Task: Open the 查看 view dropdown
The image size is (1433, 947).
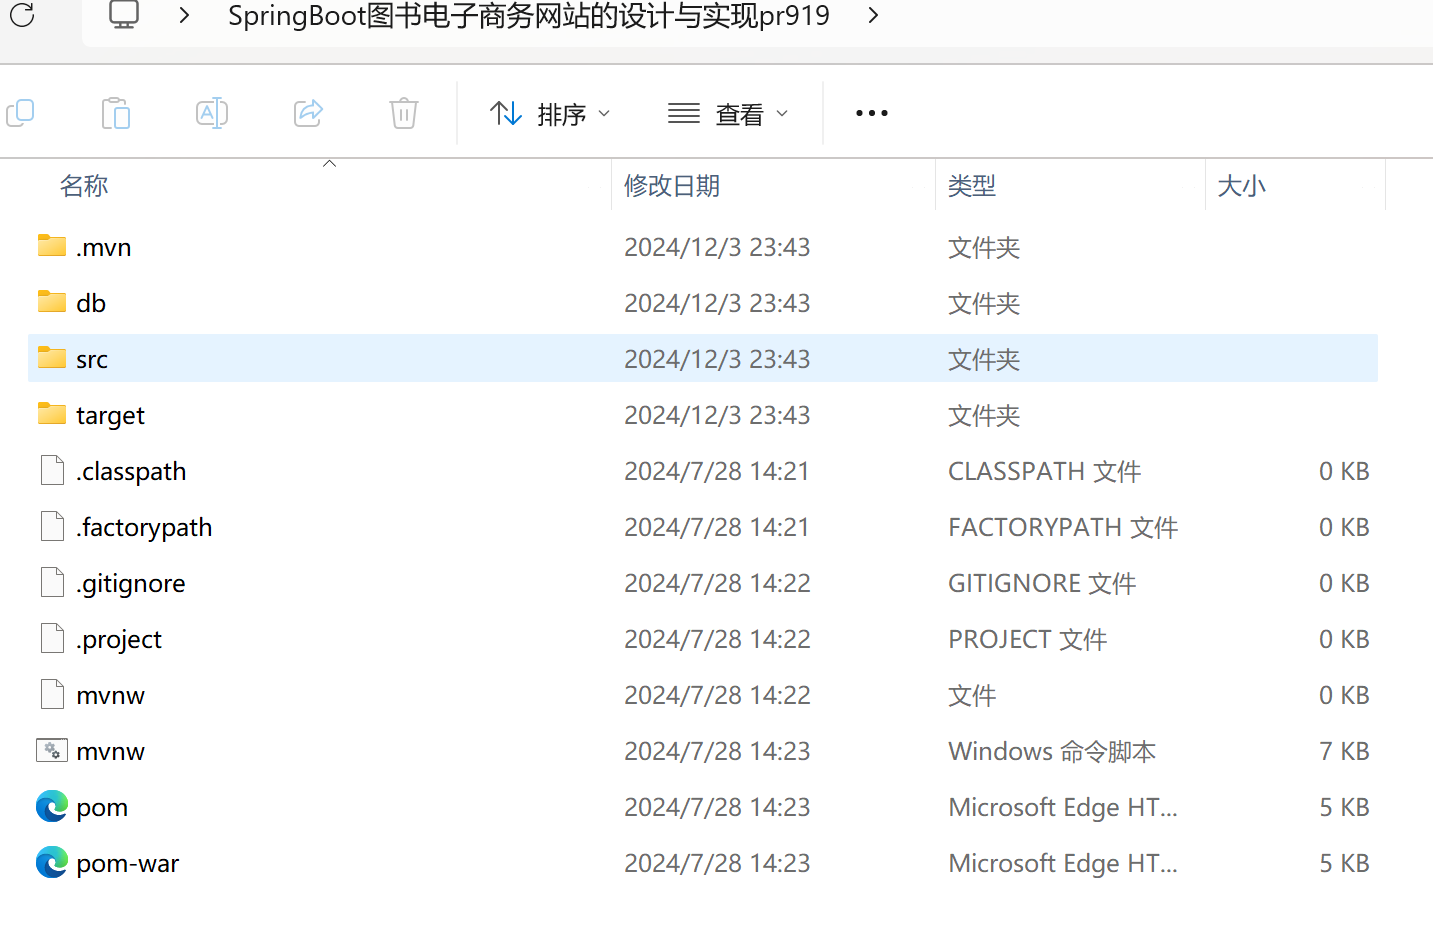Action: tap(728, 114)
